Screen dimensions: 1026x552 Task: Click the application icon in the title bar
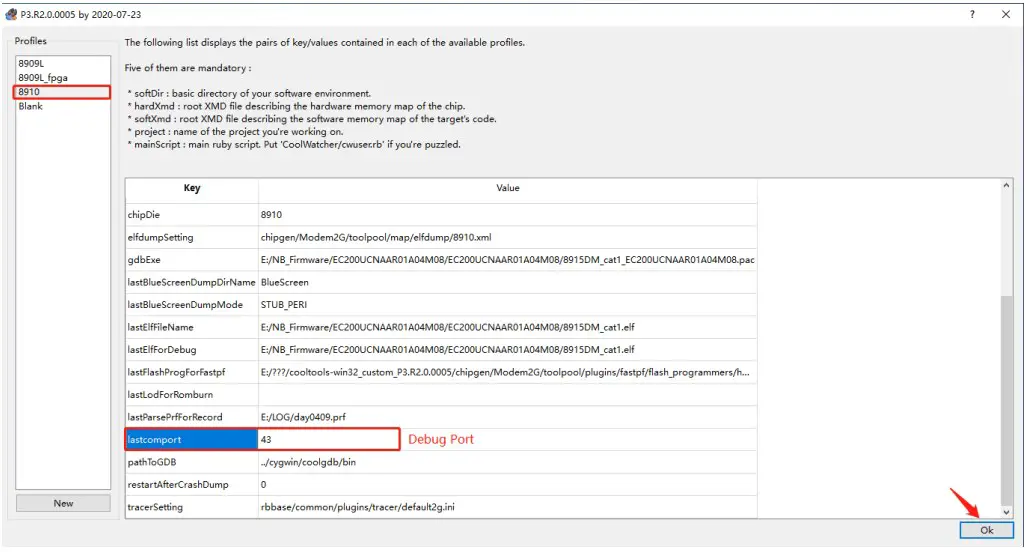11,15
